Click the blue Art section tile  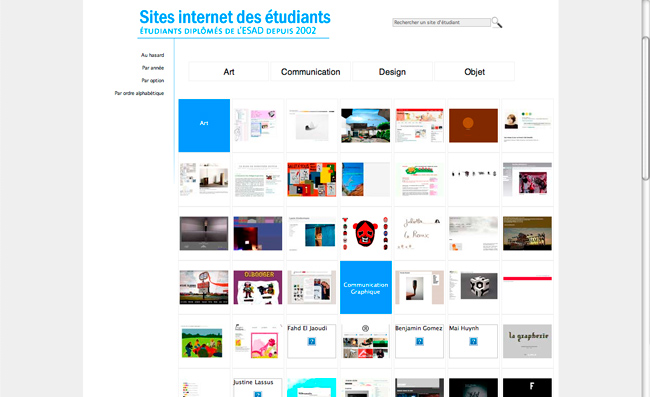coord(204,125)
